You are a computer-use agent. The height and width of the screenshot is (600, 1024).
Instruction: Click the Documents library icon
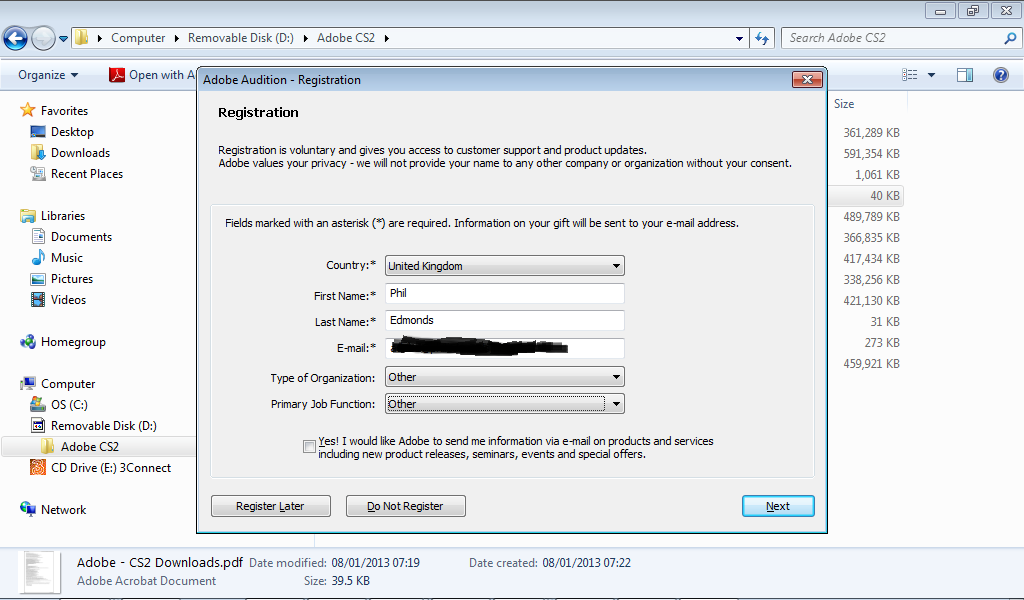[x=39, y=236]
